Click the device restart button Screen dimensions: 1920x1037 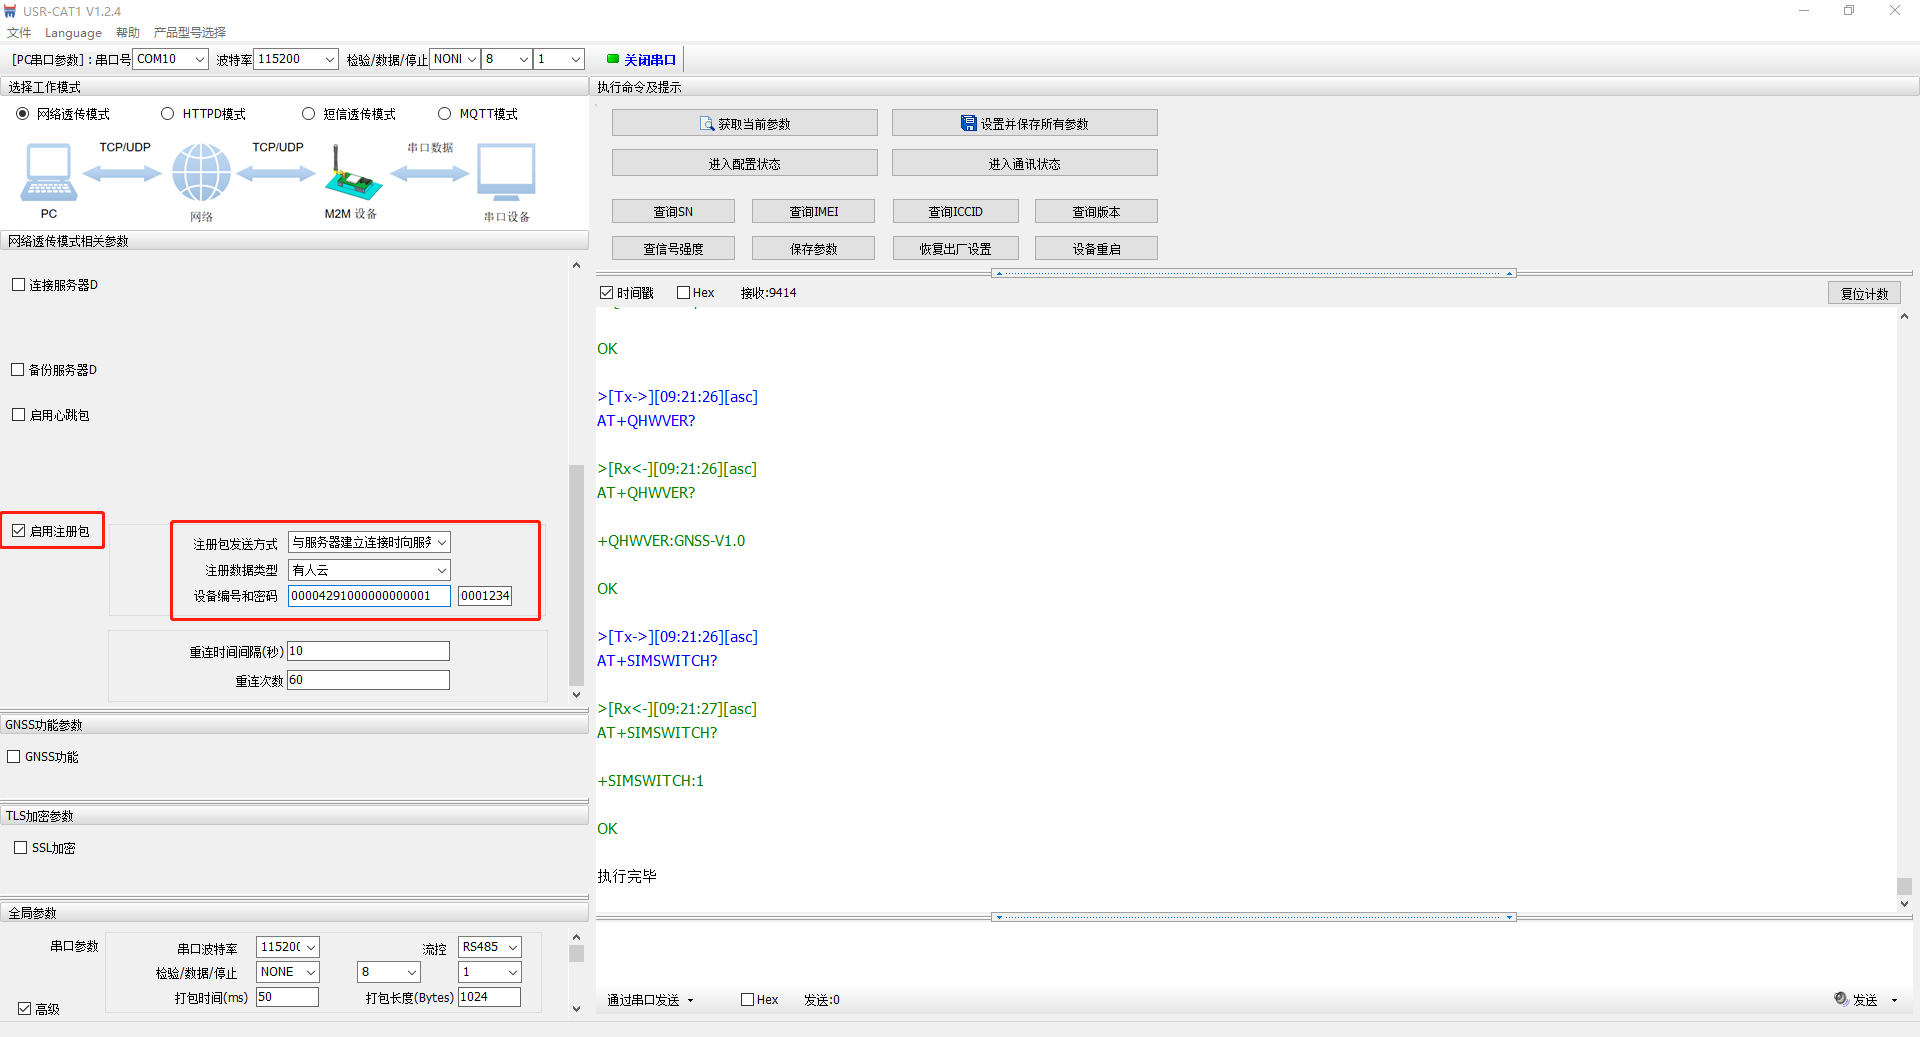[1096, 249]
